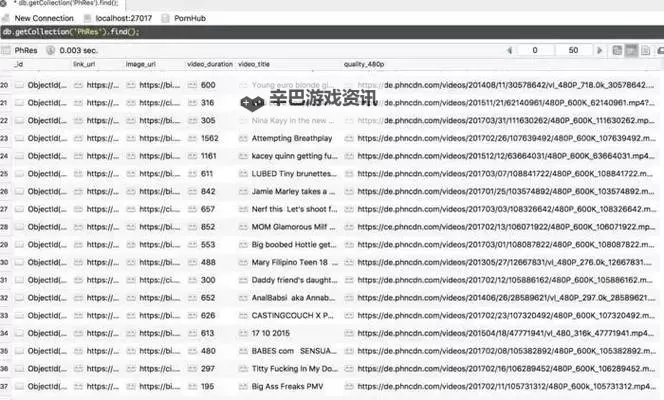Click the PhRes collection name in the results bar
Image resolution: width=664 pixels, height=400 pixels.
[x=26, y=50]
